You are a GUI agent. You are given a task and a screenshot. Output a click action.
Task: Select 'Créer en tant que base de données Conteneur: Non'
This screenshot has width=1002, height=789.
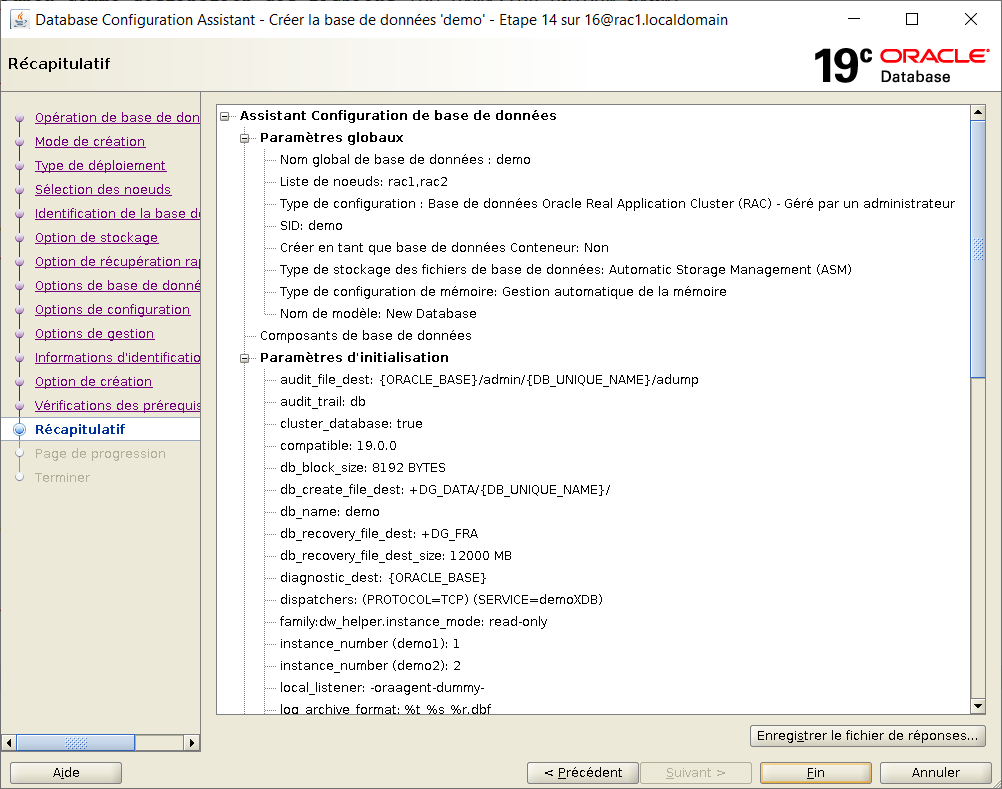pyautogui.click(x=444, y=248)
